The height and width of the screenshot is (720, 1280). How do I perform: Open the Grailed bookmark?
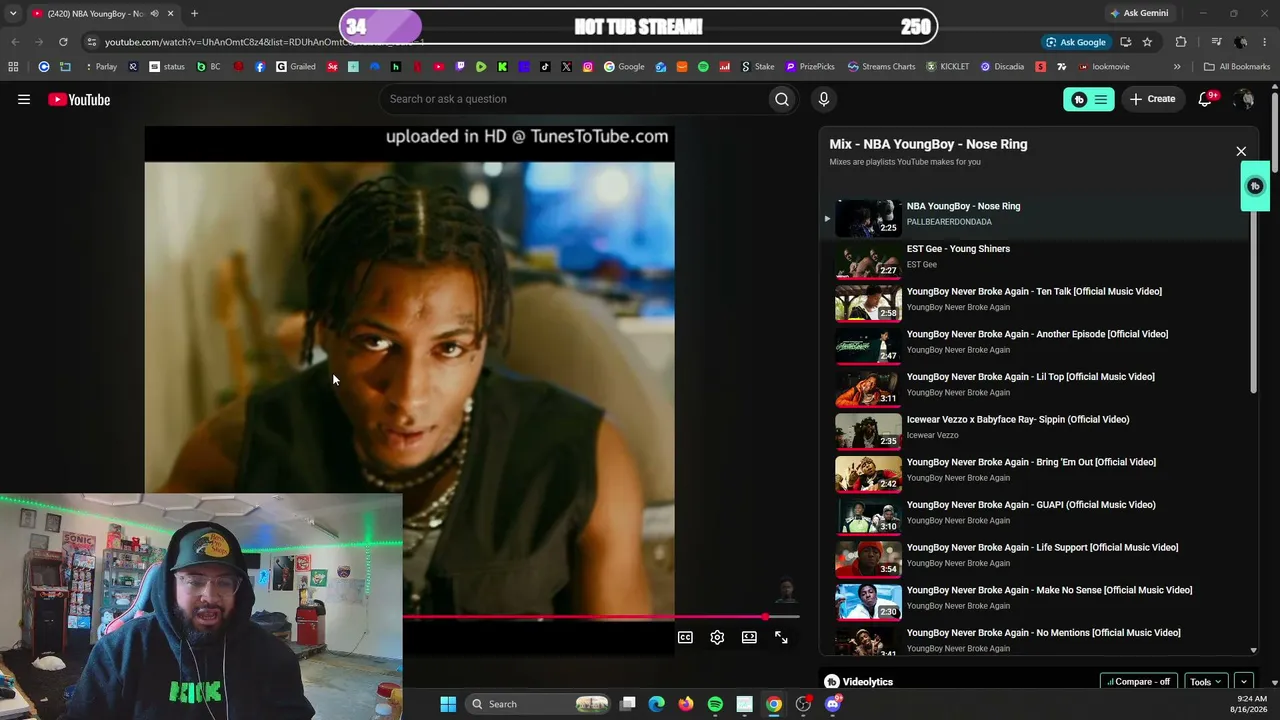click(296, 67)
